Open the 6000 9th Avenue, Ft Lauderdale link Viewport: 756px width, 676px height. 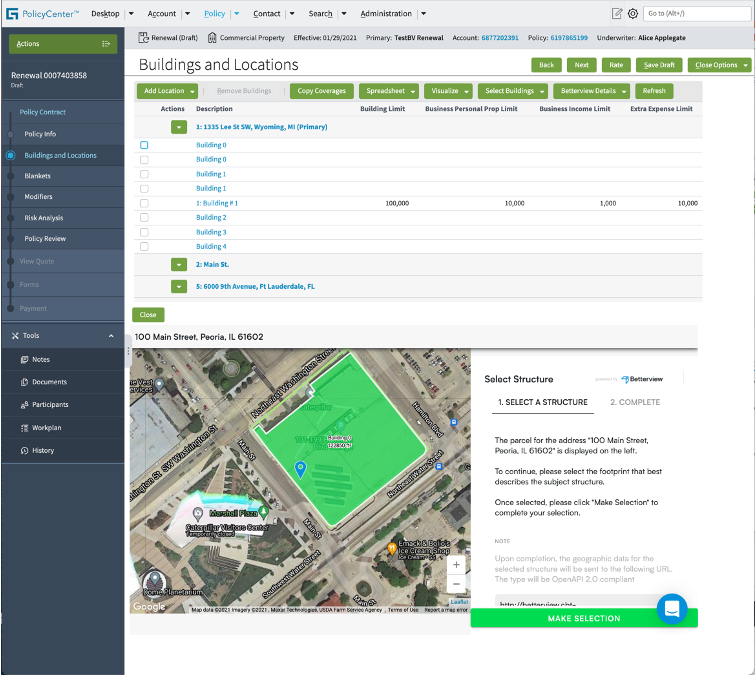click(x=255, y=287)
